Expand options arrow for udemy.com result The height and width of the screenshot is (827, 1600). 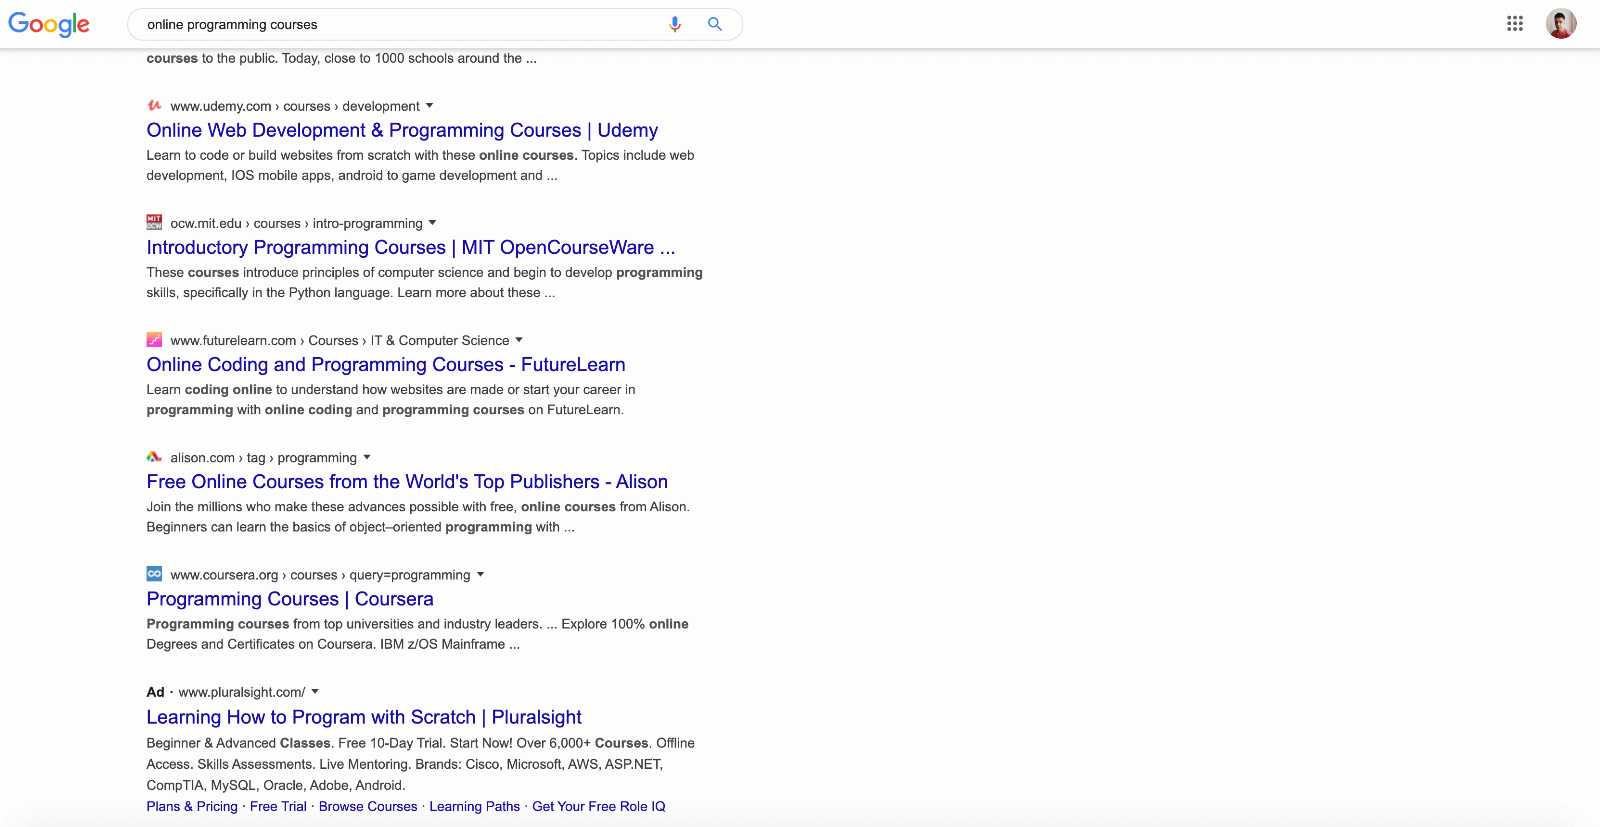(430, 106)
